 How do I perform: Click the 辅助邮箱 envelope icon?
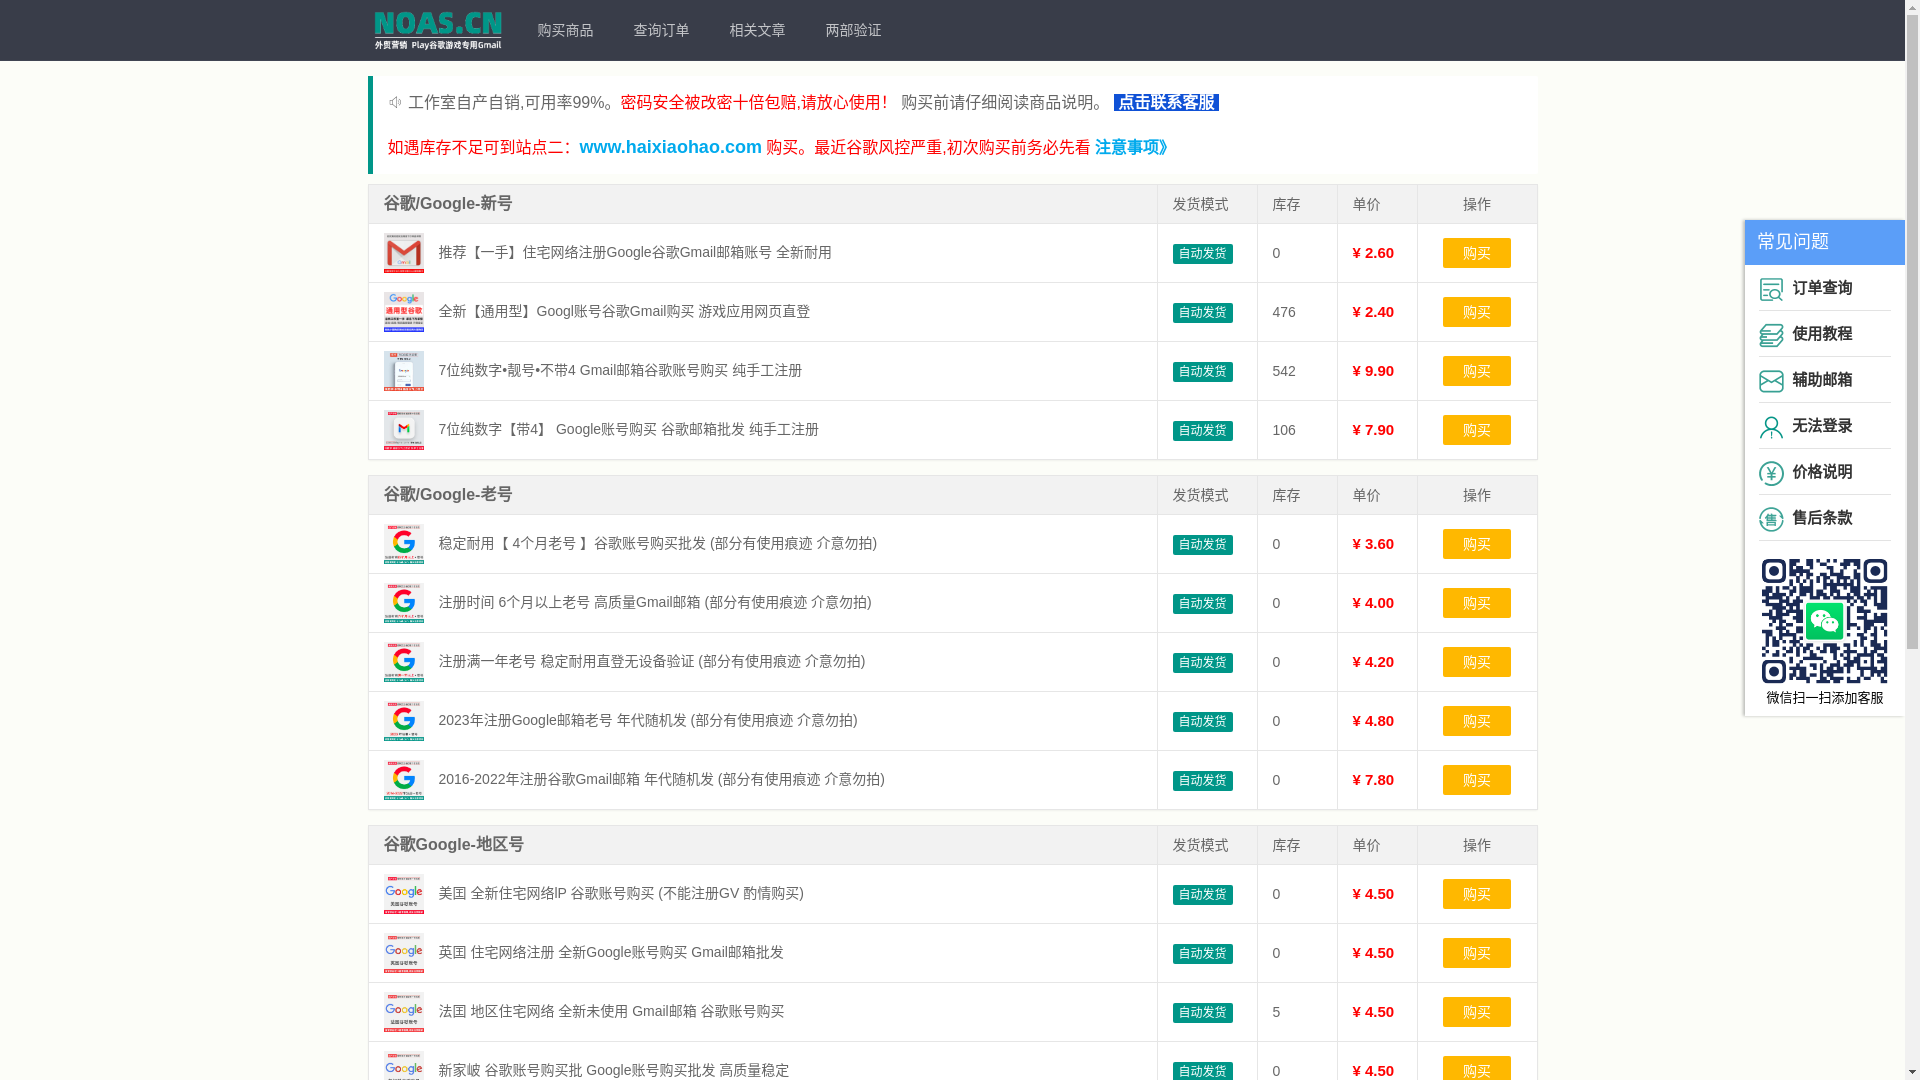(x=1771, y=381)
